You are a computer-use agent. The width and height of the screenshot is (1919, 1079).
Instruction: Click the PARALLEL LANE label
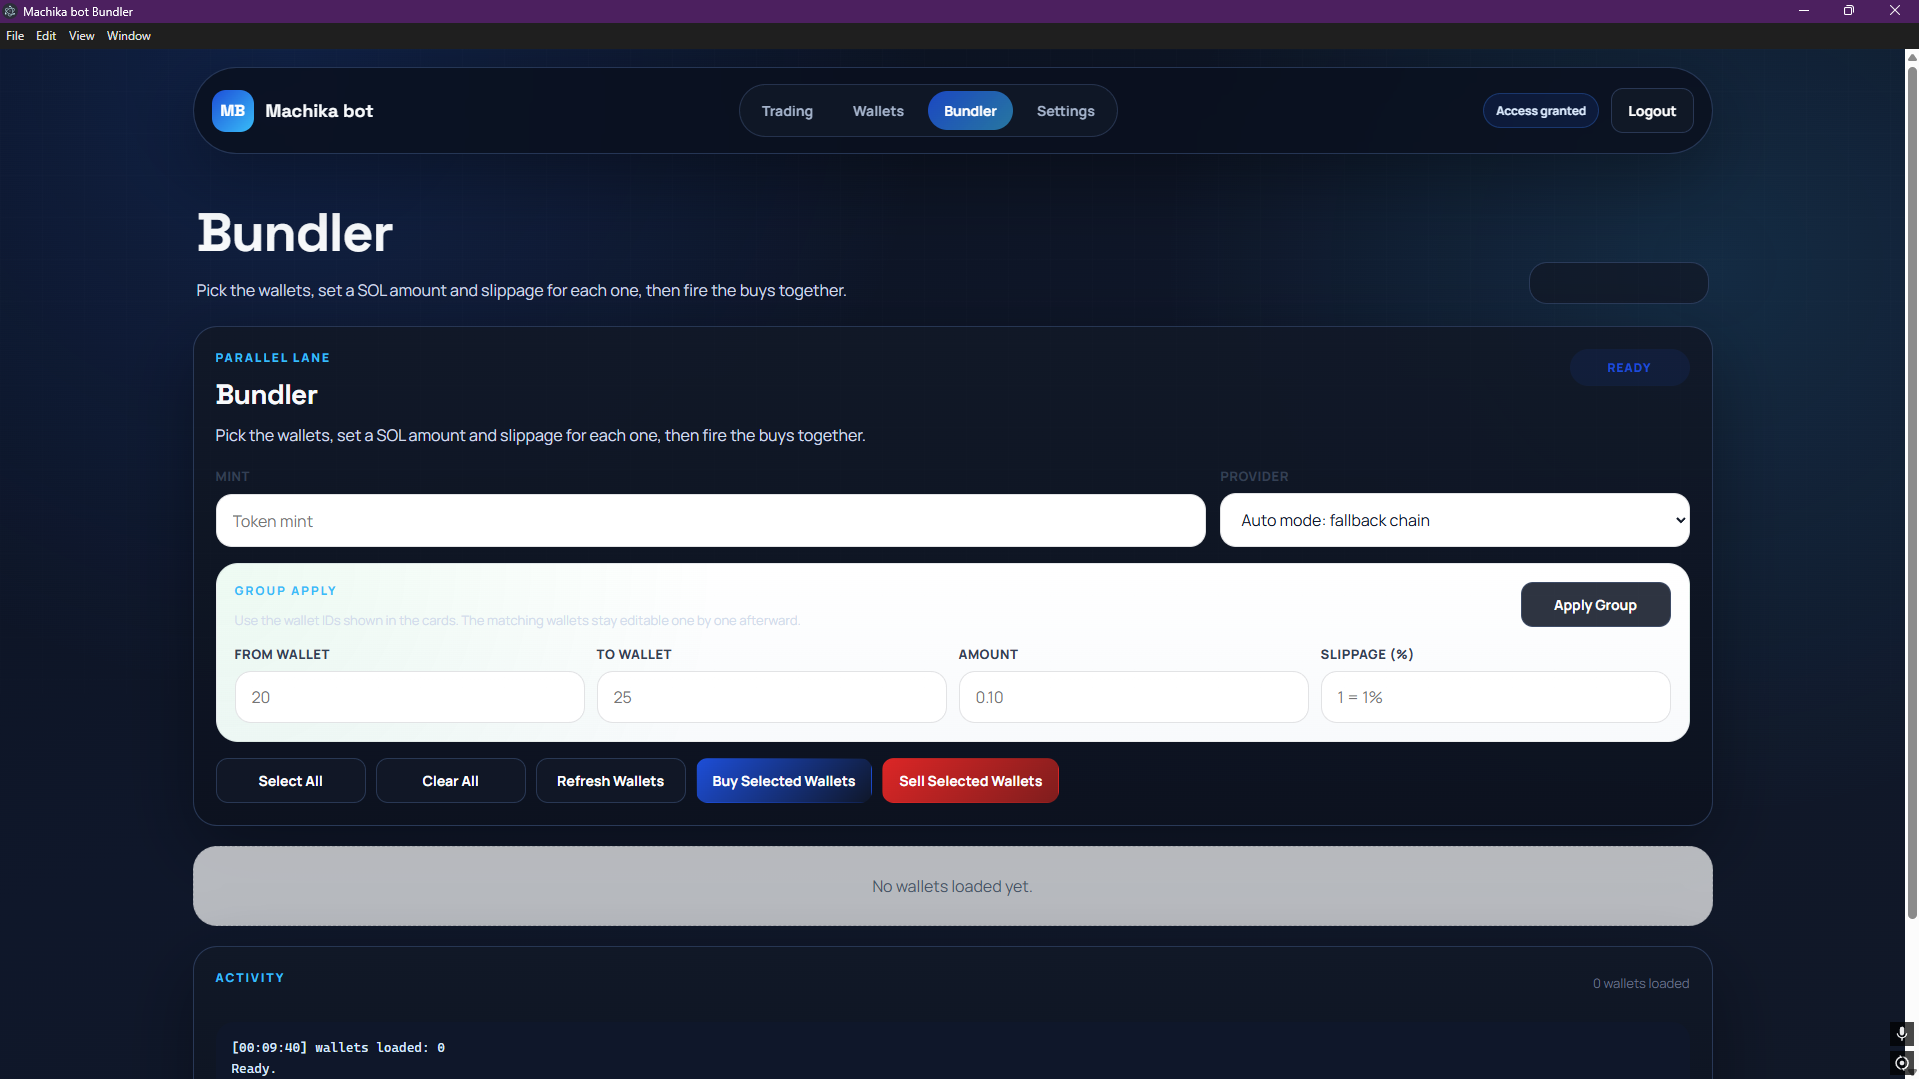tap(272, 358)
